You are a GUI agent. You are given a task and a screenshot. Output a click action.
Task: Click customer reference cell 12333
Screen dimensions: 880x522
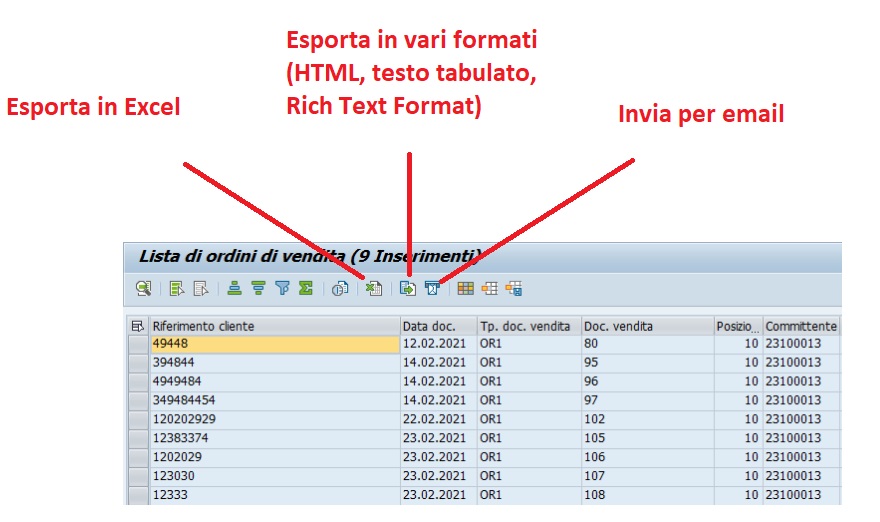(274, 495)
